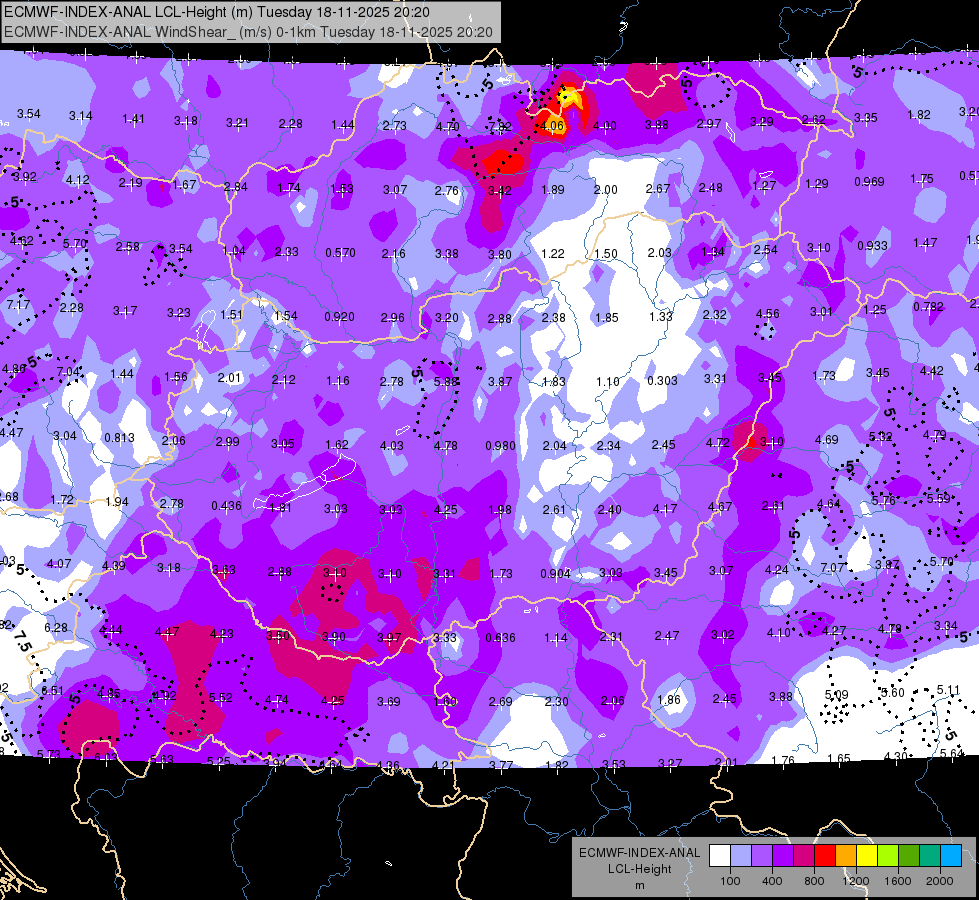
Task: Click the wind shear value 0.436
Action: tap(226, 505)
